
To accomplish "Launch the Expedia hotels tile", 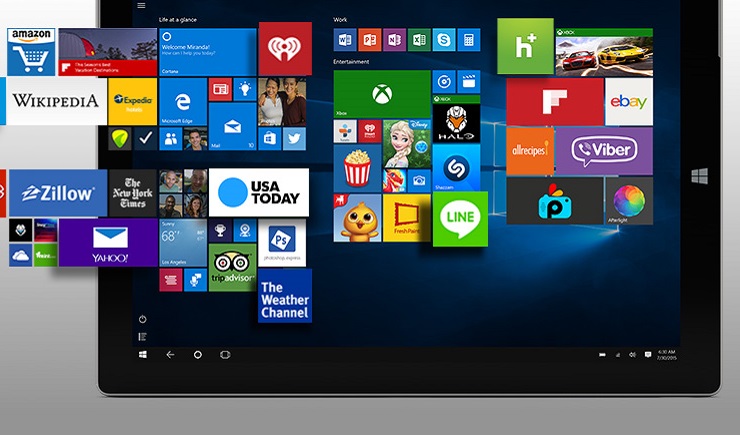I will 133,101.
